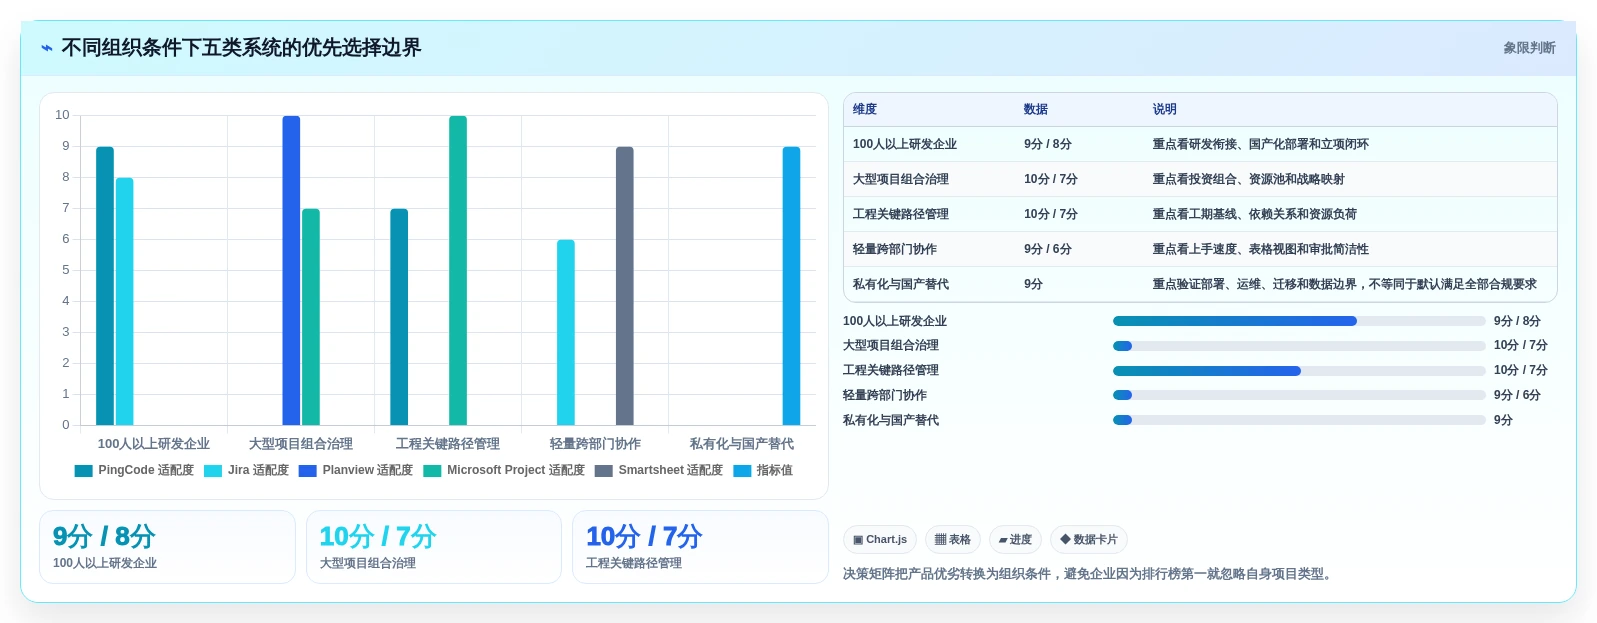Click the dashboard title text

241,48
